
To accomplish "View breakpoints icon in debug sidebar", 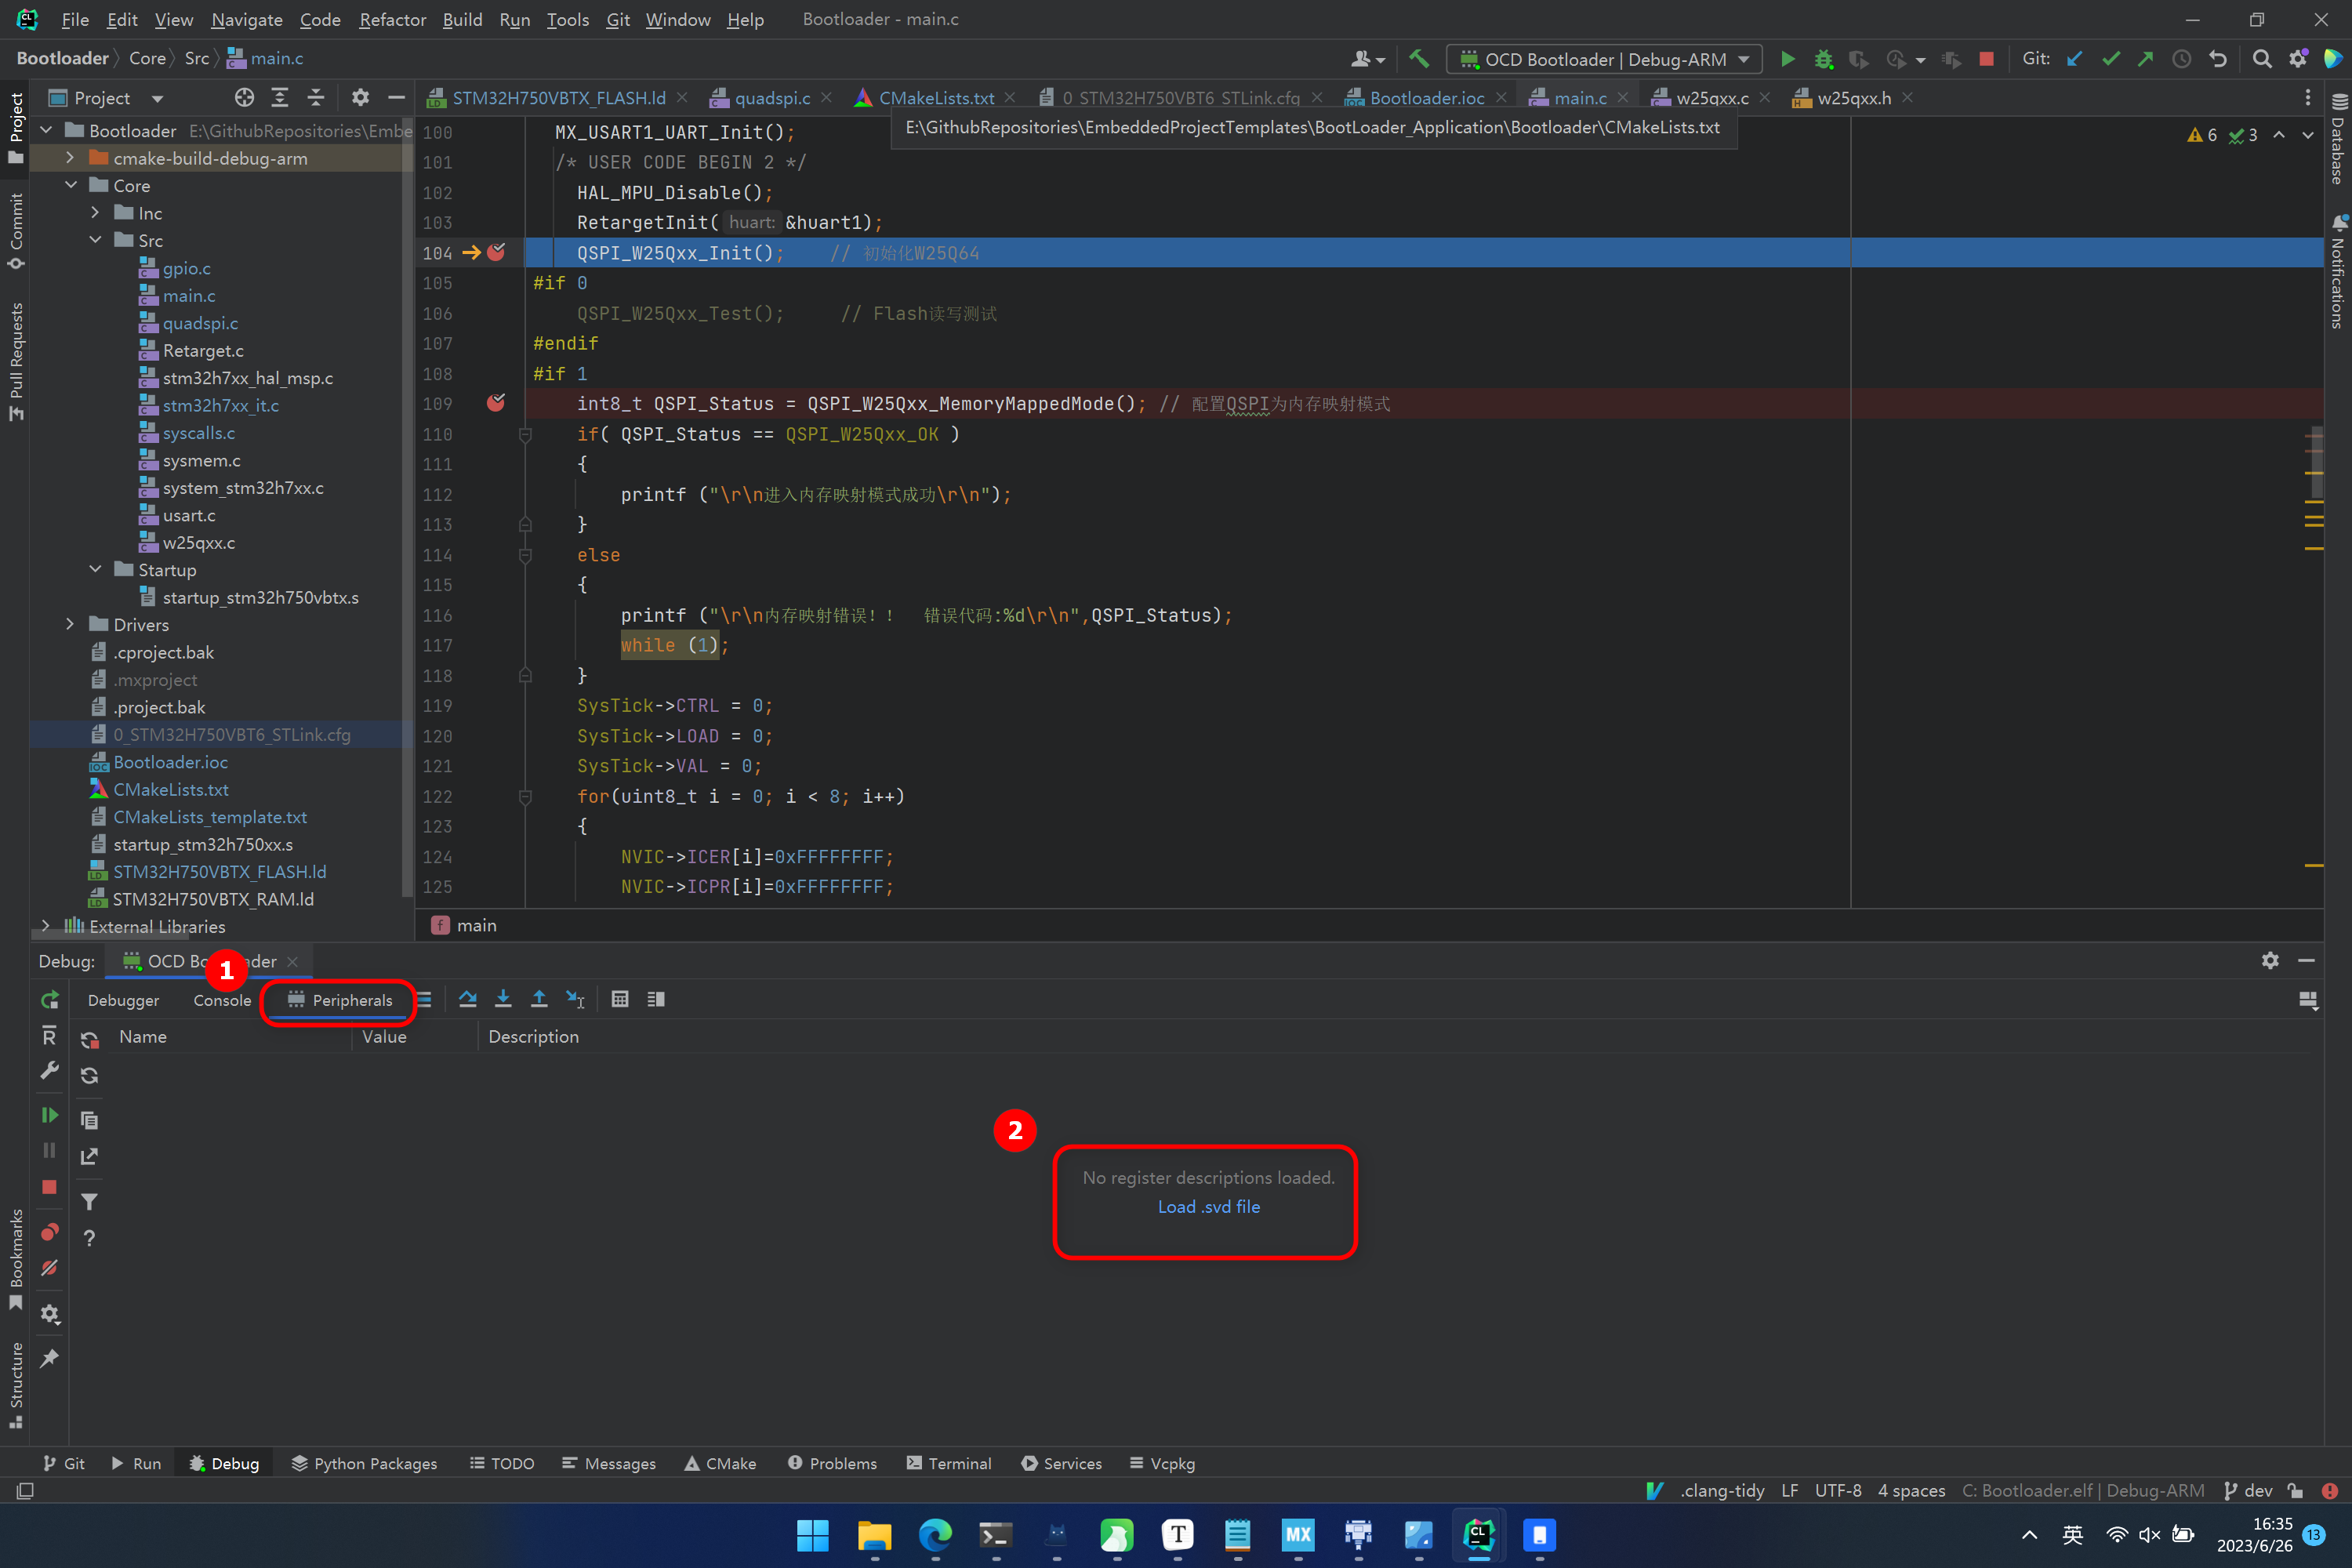I will [x=49, y=1232].
